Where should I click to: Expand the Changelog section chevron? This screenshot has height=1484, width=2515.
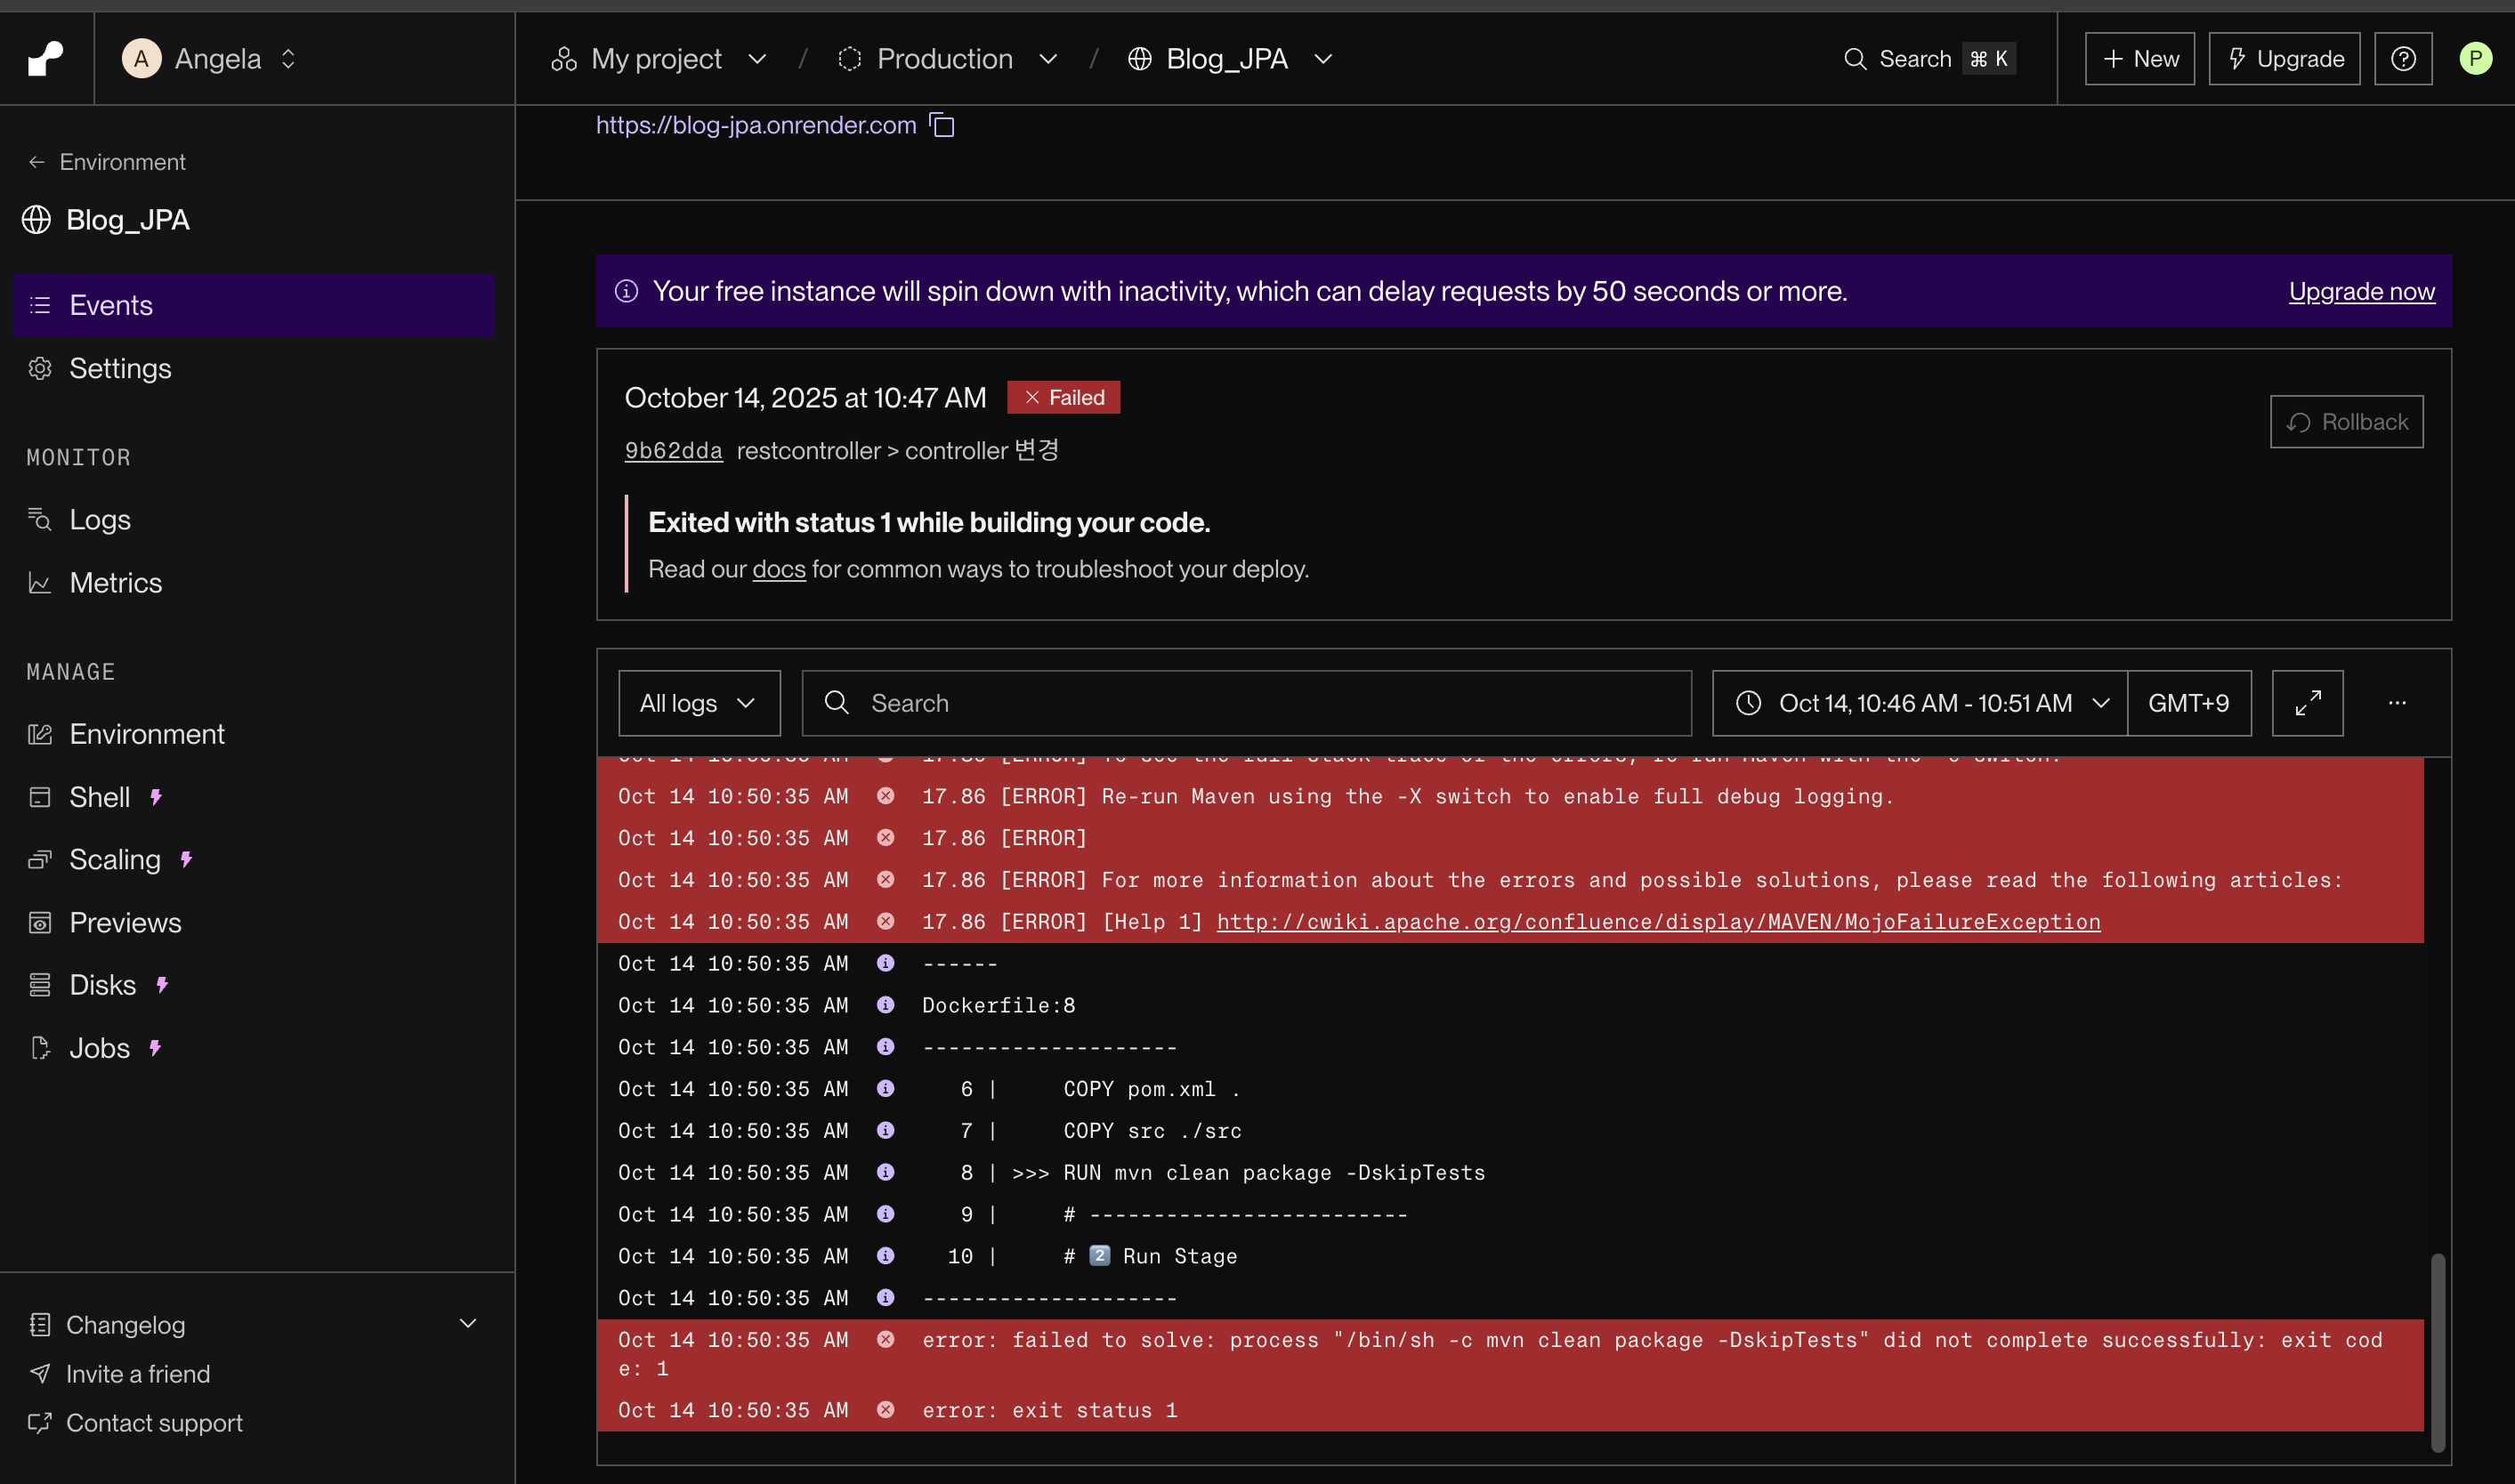467,1324
